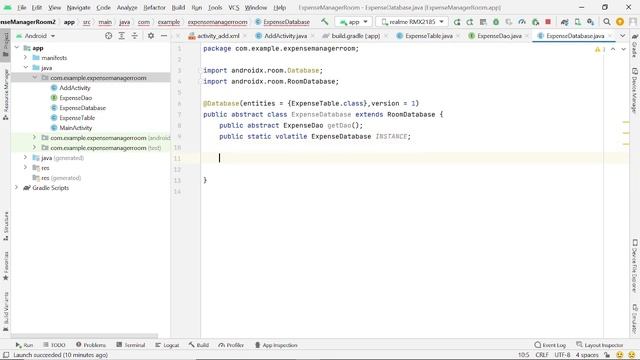Expand Gradle Scripts node
The image size is (640, 360).
click(16, 187)
